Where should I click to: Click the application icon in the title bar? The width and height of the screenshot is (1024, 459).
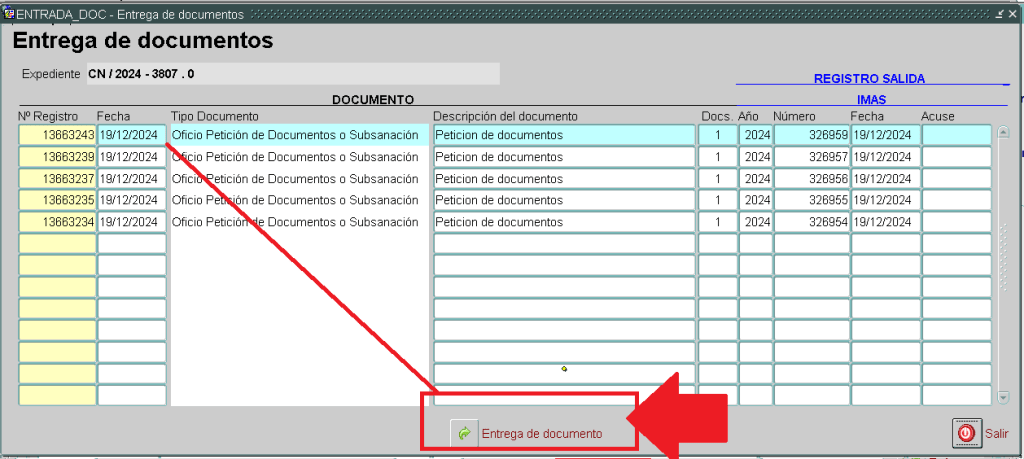8,14
